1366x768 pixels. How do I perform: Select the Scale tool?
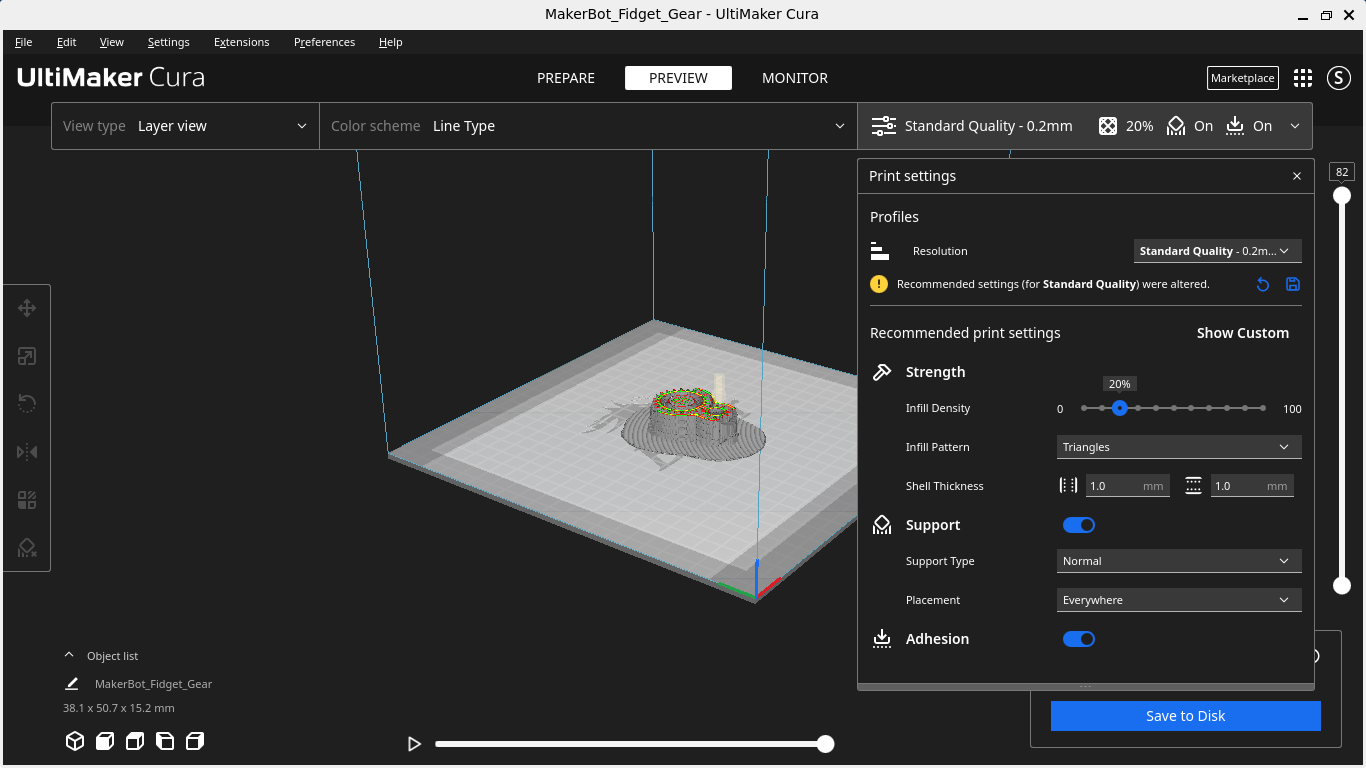(26, 356)
